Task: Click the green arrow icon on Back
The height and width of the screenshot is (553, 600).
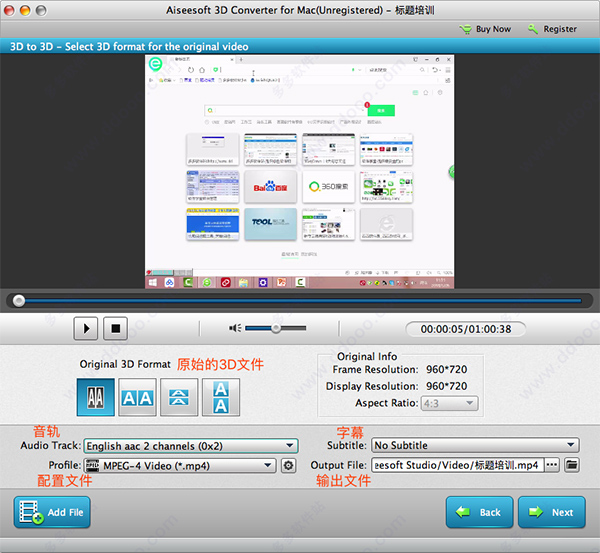Action: (x=463, y=512)
